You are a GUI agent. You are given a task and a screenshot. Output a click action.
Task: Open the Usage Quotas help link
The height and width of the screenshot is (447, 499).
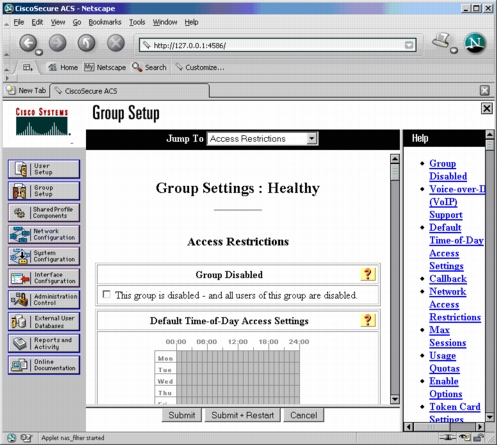444,362
